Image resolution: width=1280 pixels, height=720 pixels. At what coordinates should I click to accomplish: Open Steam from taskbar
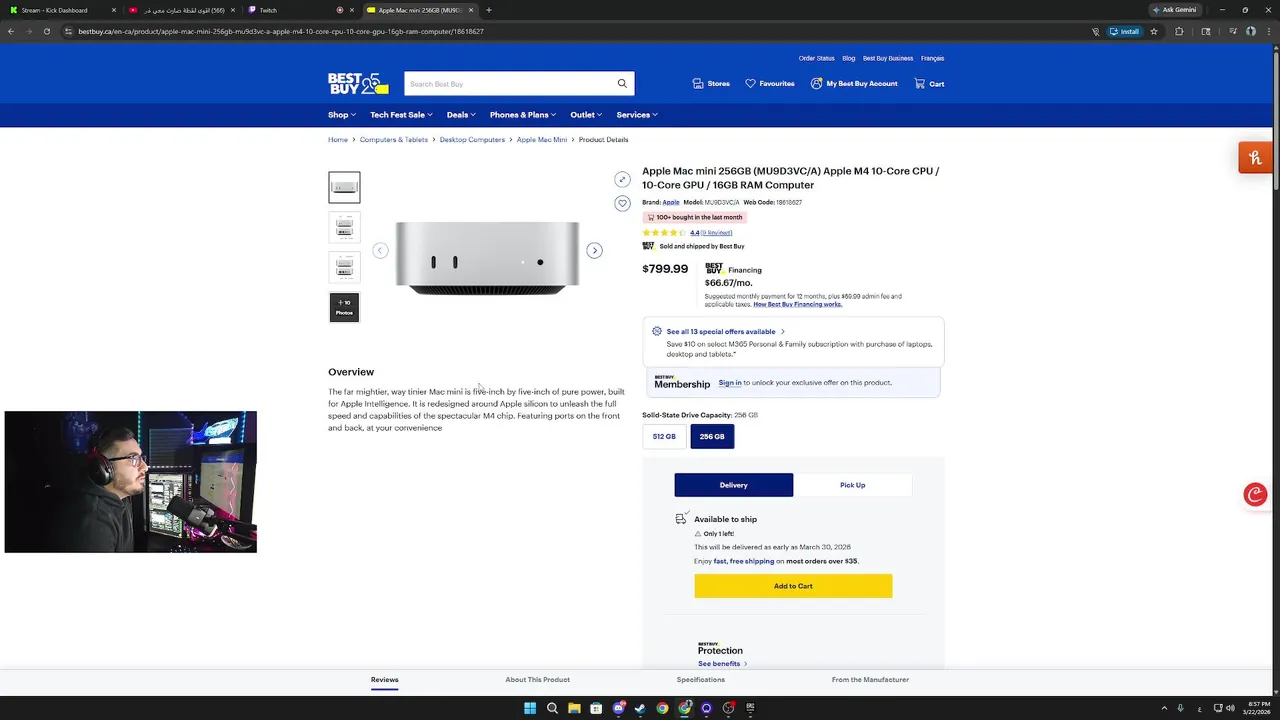coord(640,708)
